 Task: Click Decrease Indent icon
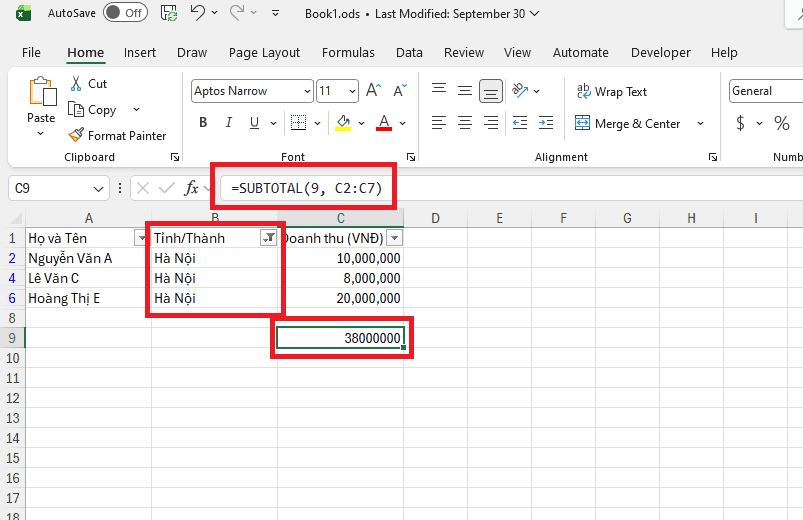tap(520, 122)
